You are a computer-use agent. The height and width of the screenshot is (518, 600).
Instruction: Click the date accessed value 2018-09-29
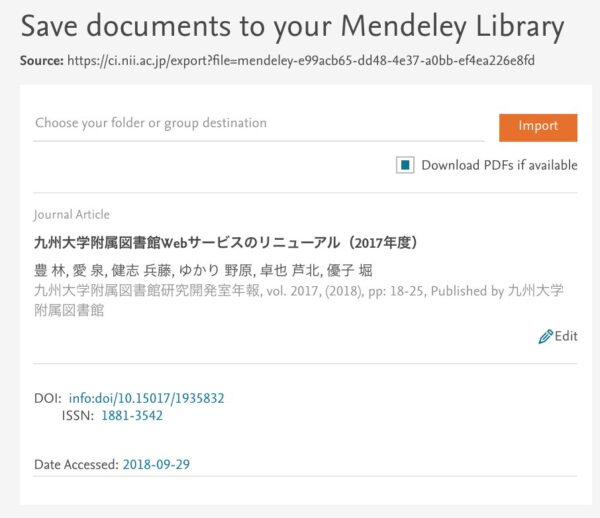click(x=156, y=465)
